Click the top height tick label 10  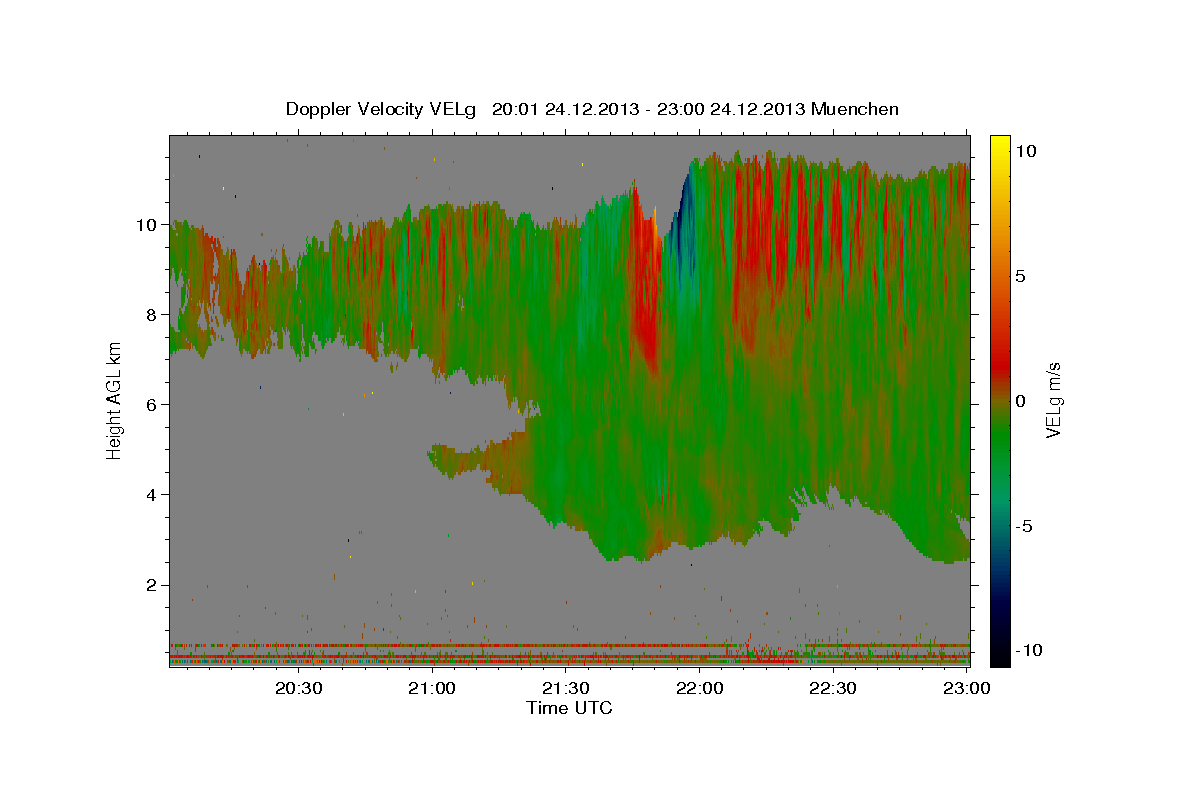tap(148, 225)
